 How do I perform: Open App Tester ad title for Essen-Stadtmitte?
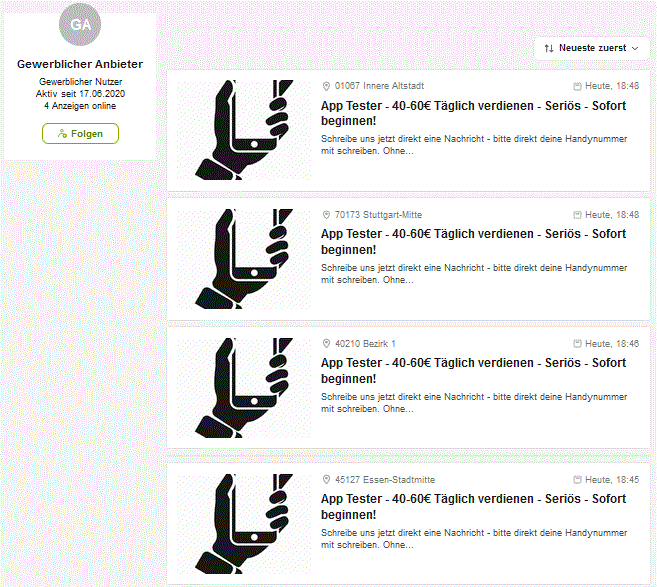click(473, 507)
